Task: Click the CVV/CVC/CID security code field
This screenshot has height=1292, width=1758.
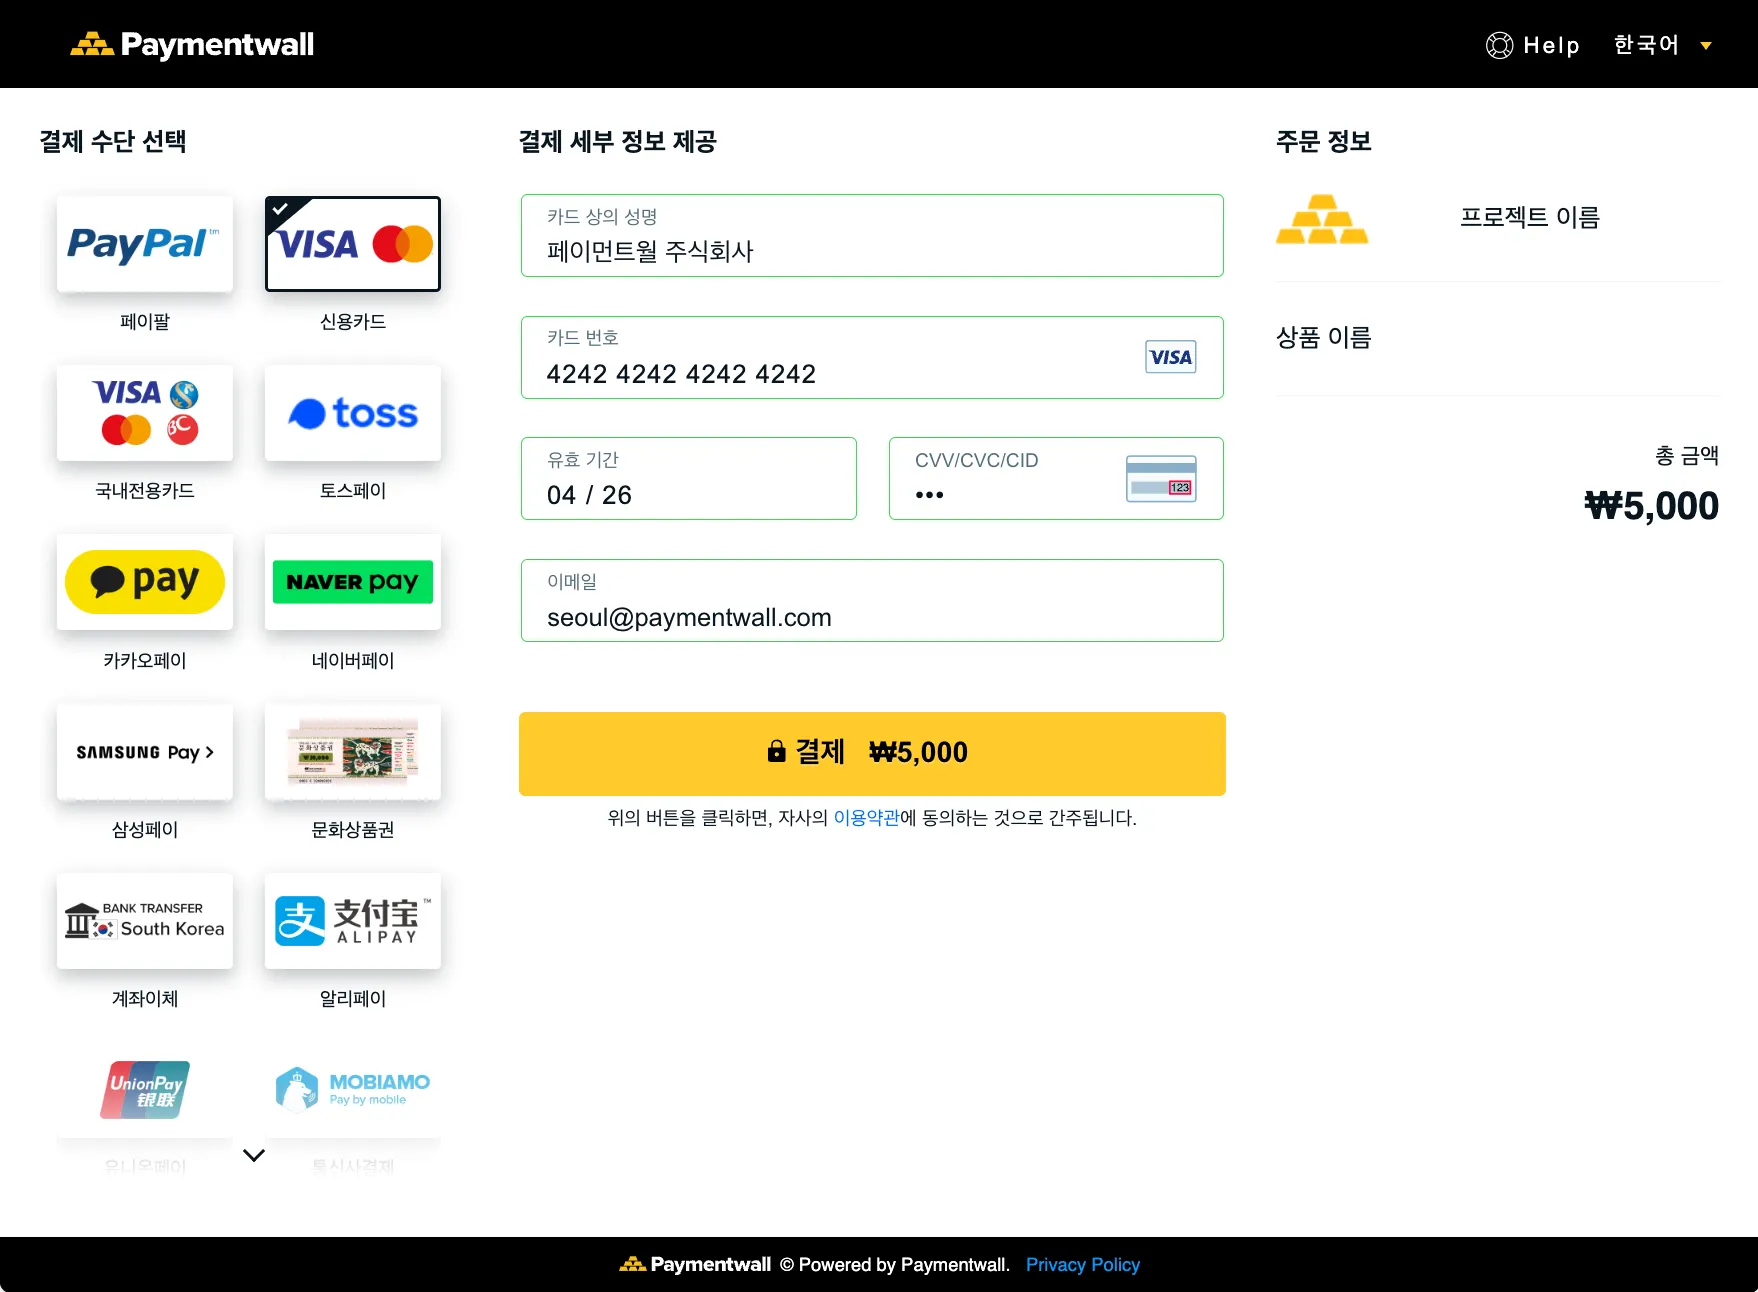Action: point(1056,479)
